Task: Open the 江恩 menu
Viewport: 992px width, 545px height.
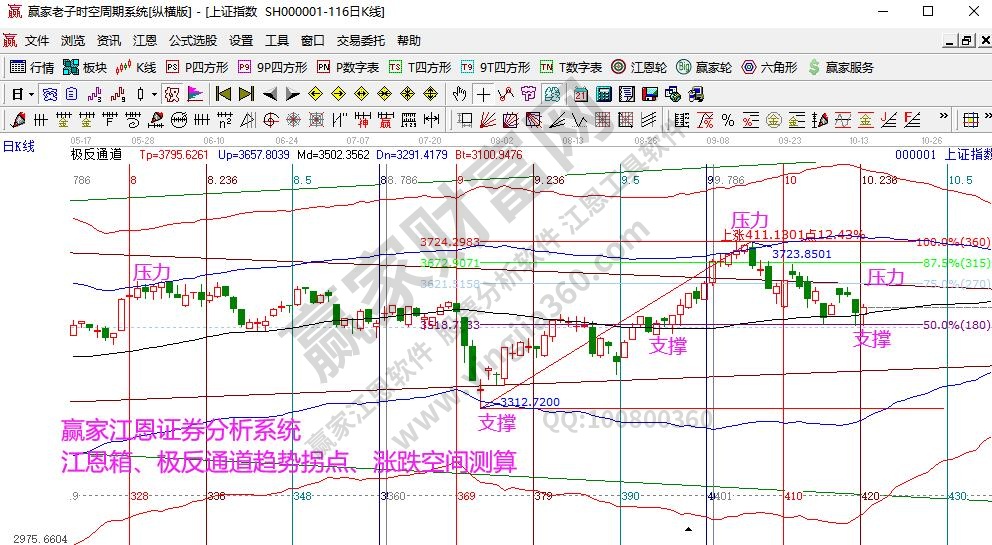Action: pos(144,41)
